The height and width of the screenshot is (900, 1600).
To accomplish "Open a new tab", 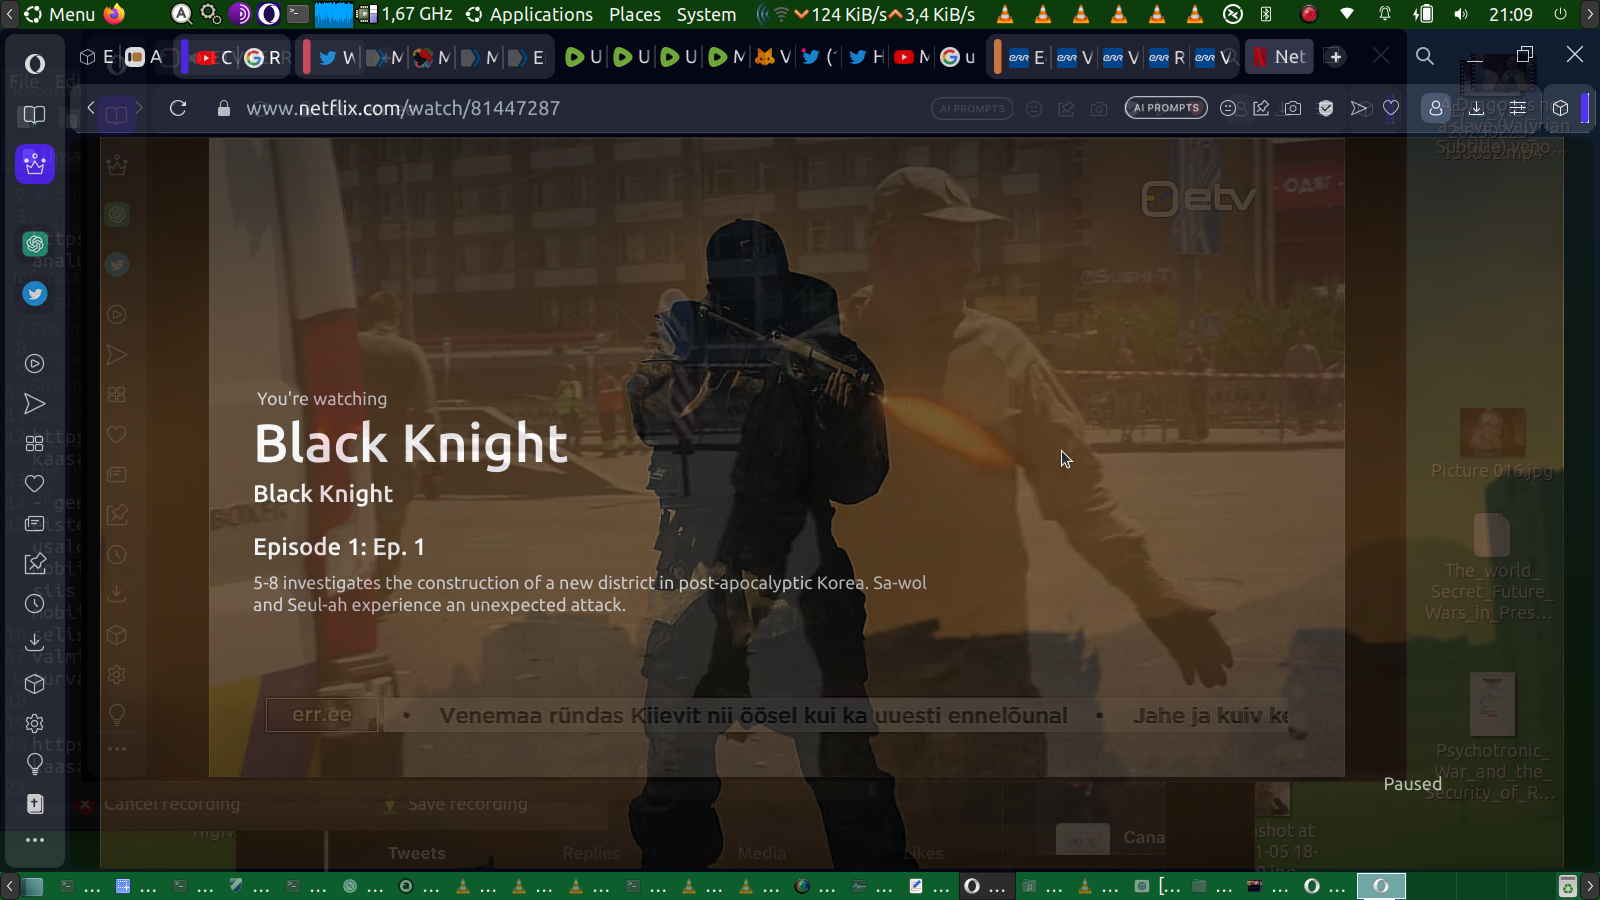I will tap(1336, 57).
